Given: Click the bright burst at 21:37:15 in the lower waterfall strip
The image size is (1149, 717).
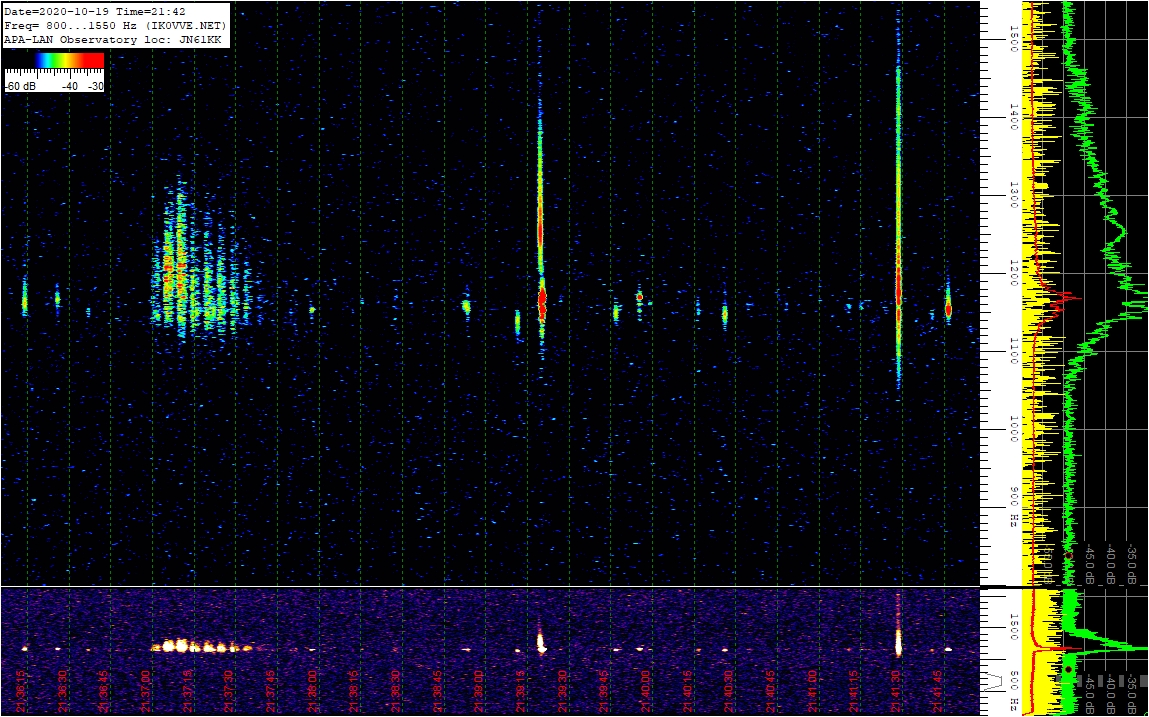Looking at the screenshot, I should (x=202, y=647).
